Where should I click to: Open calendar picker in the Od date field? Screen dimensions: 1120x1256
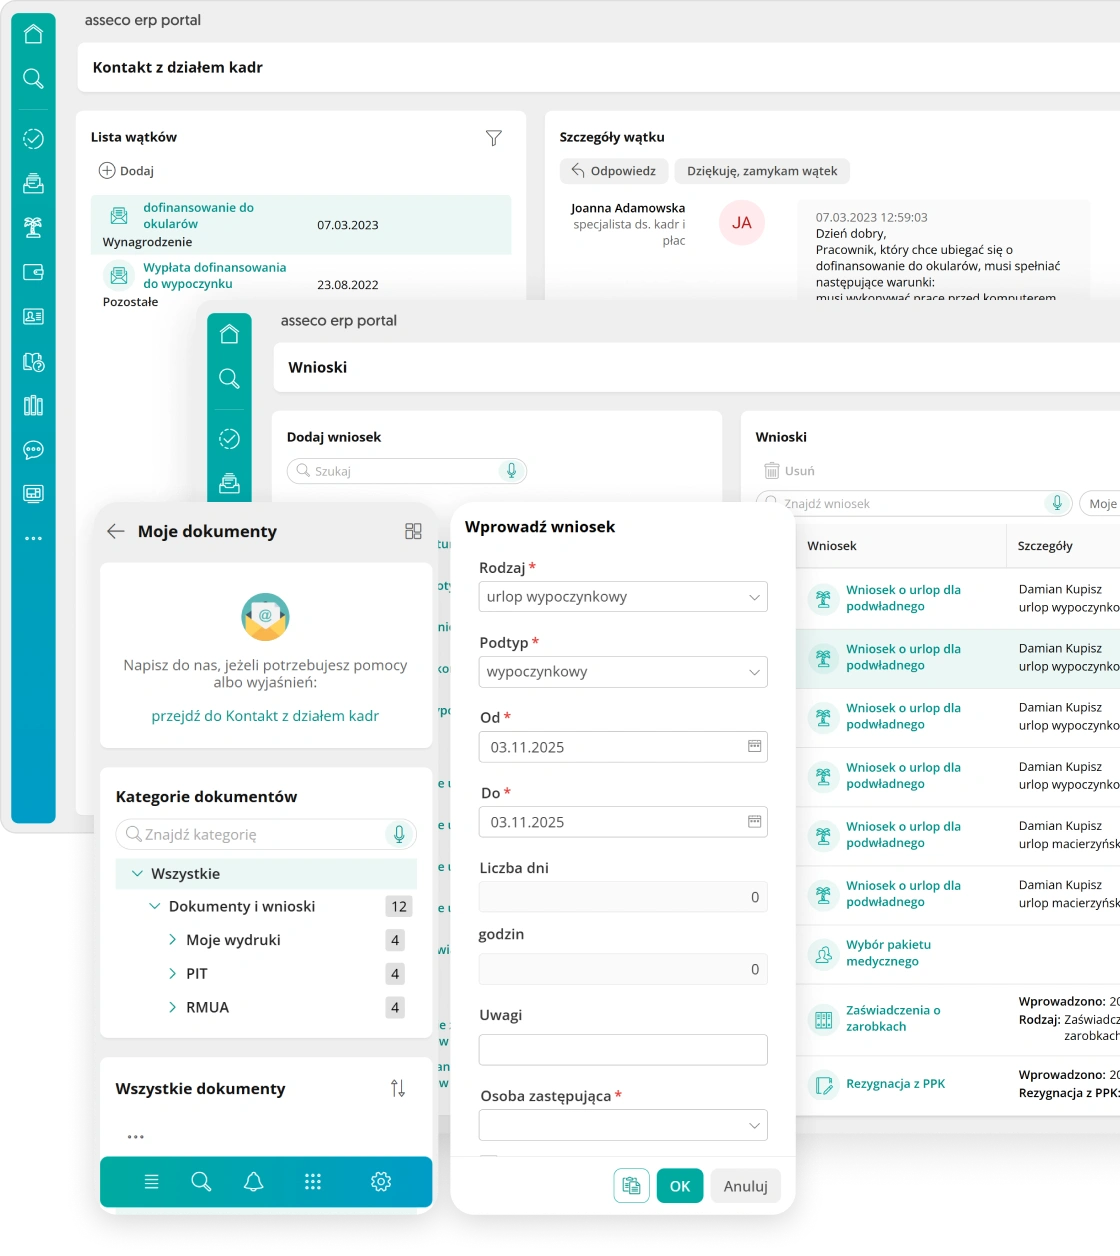(x=754, y=747)
